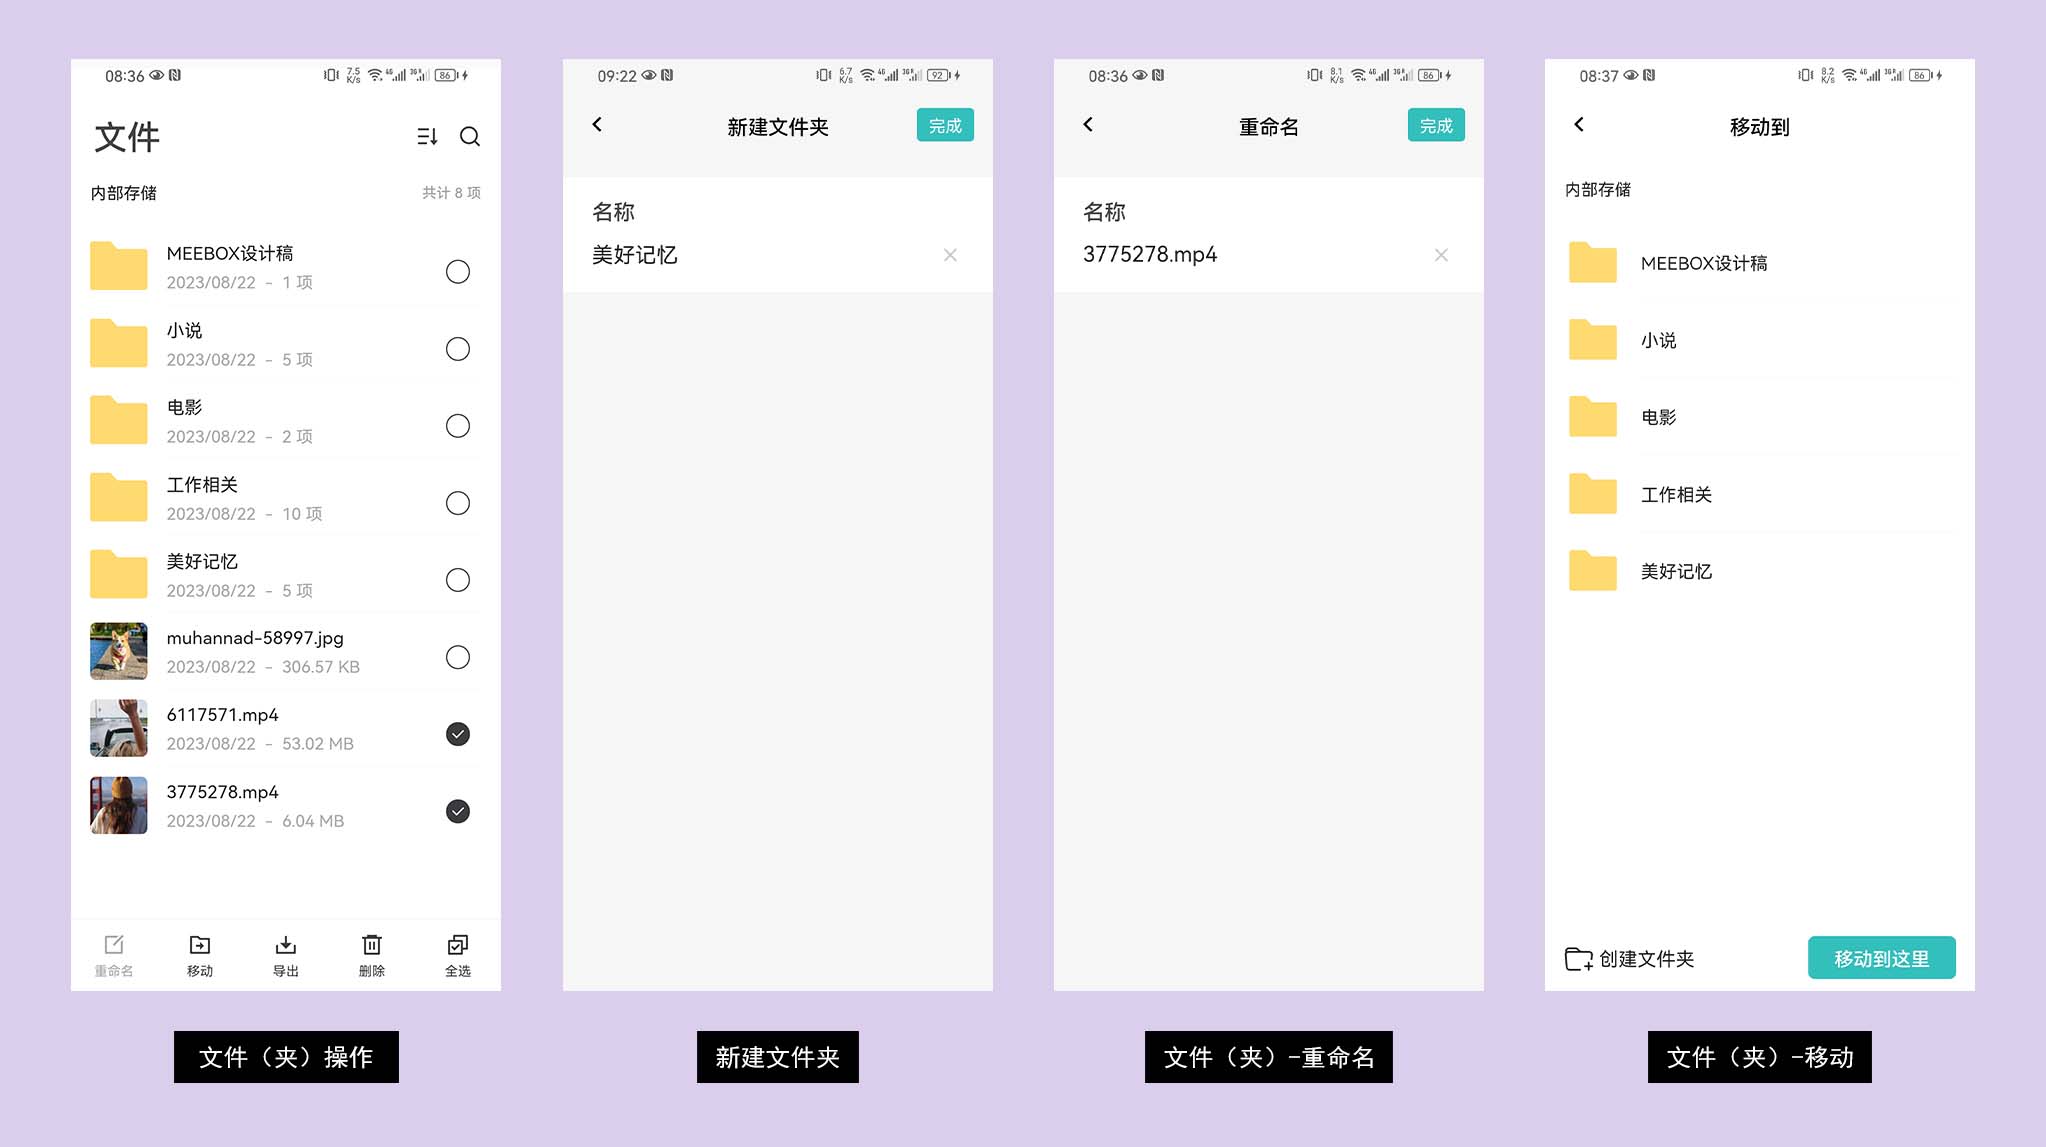
Task: Uncheck the selected 6117571.mp4 video
Action: click(x=458, y=734)
